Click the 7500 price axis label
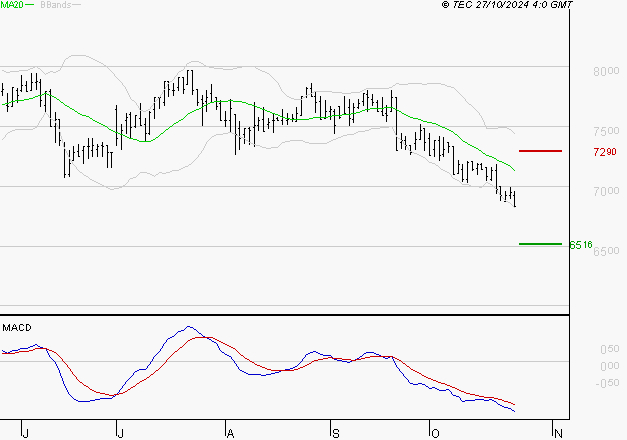The height and width of the screenshot is (440, 627). tap(606, 131)
